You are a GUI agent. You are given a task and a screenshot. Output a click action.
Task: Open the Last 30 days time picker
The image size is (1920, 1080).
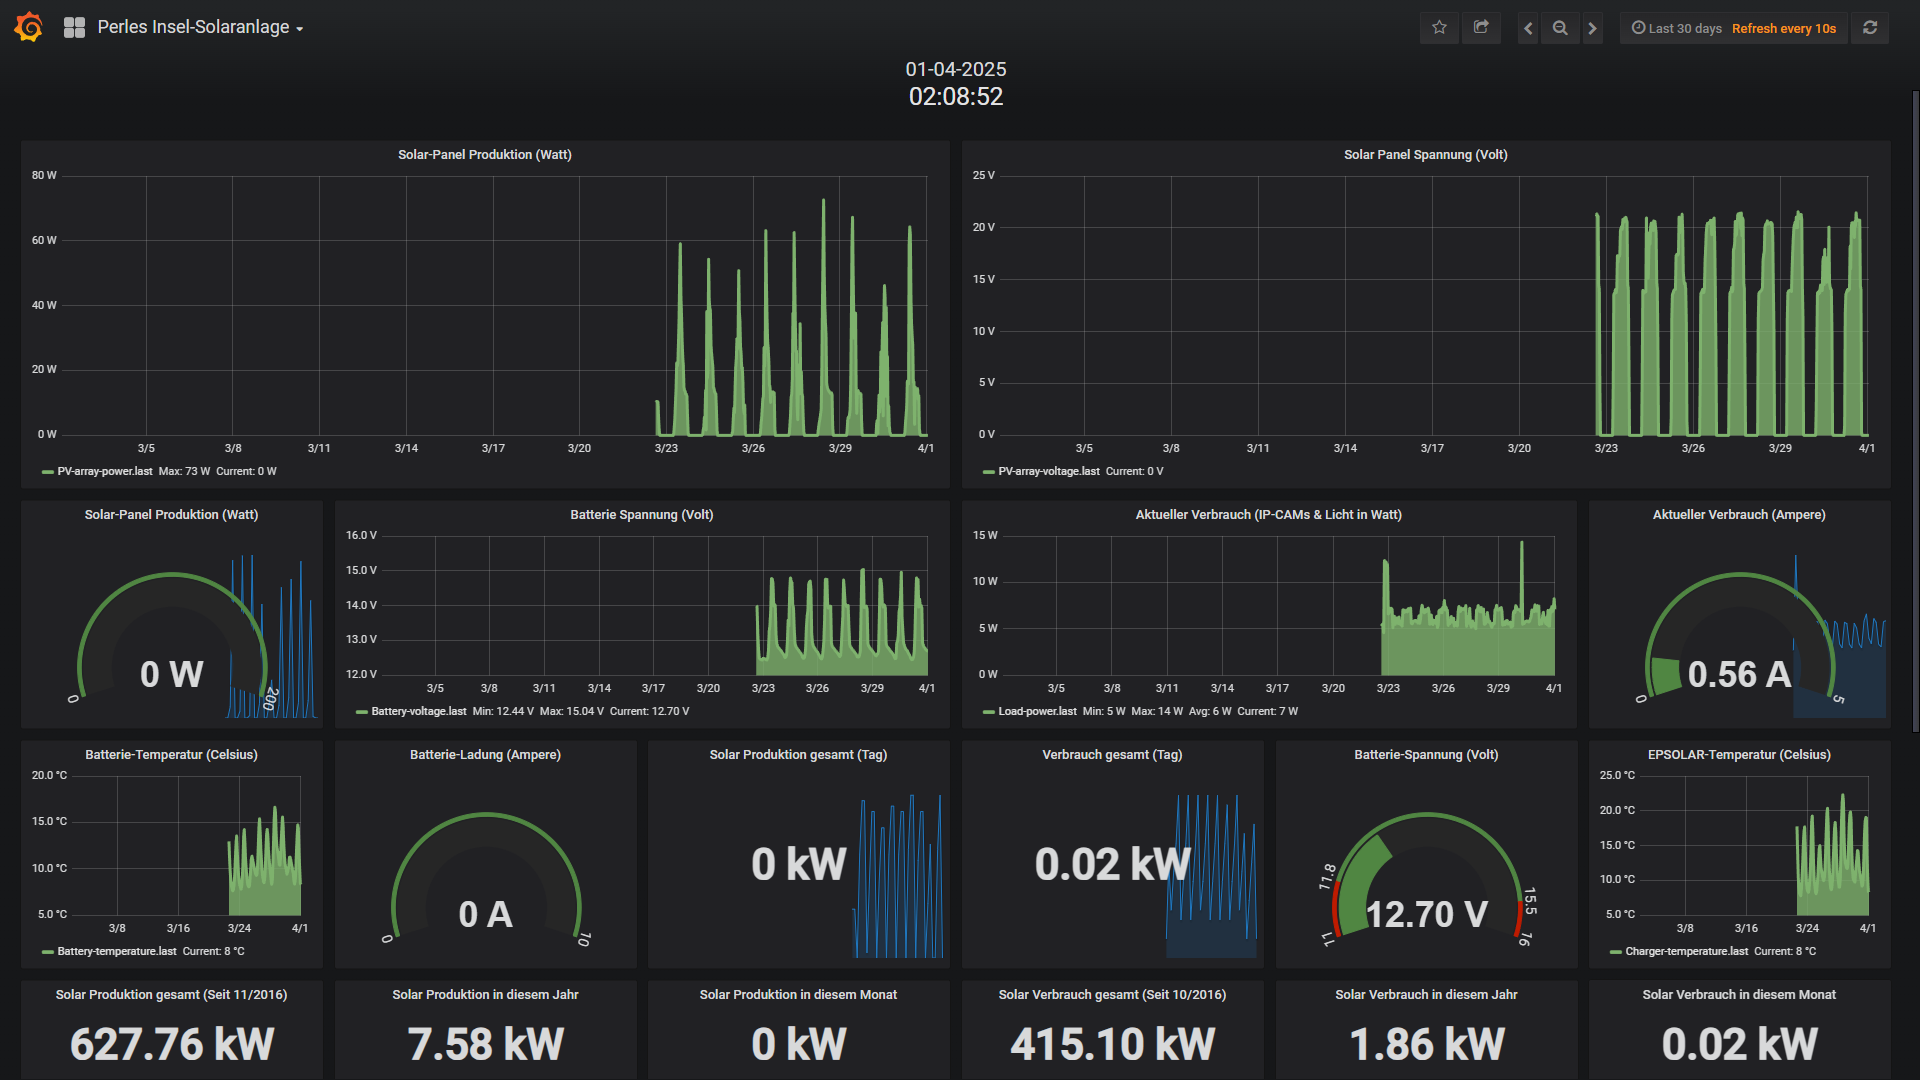[1677, 28]
